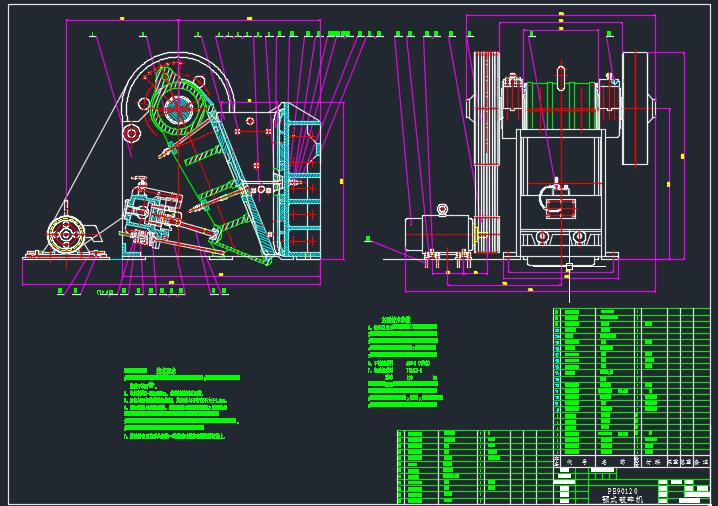
Task: Click the 代号 column header in parts list
Action: 574,462
